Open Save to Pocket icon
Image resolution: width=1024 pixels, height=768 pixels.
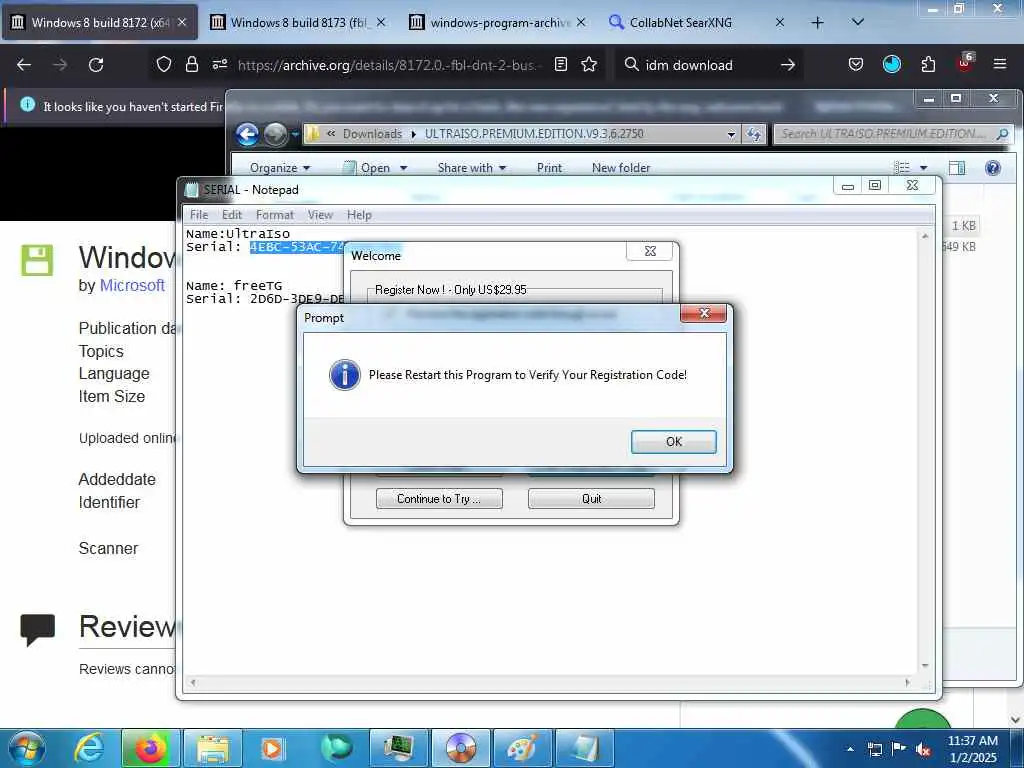[x=856, y=64]
